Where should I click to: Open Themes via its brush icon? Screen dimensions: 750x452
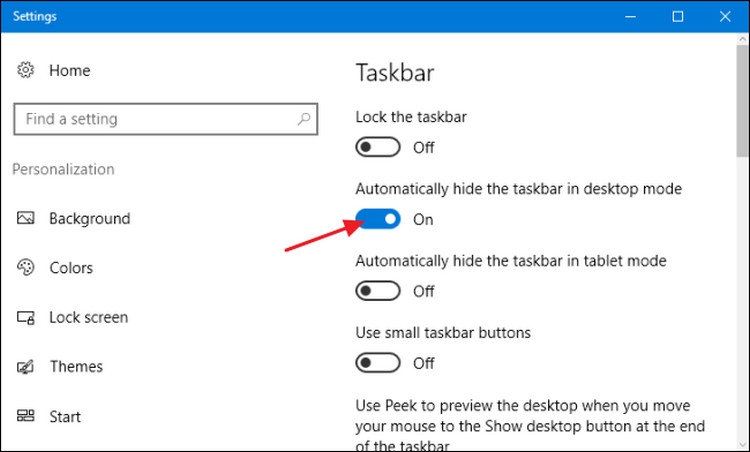click(25, 366)
